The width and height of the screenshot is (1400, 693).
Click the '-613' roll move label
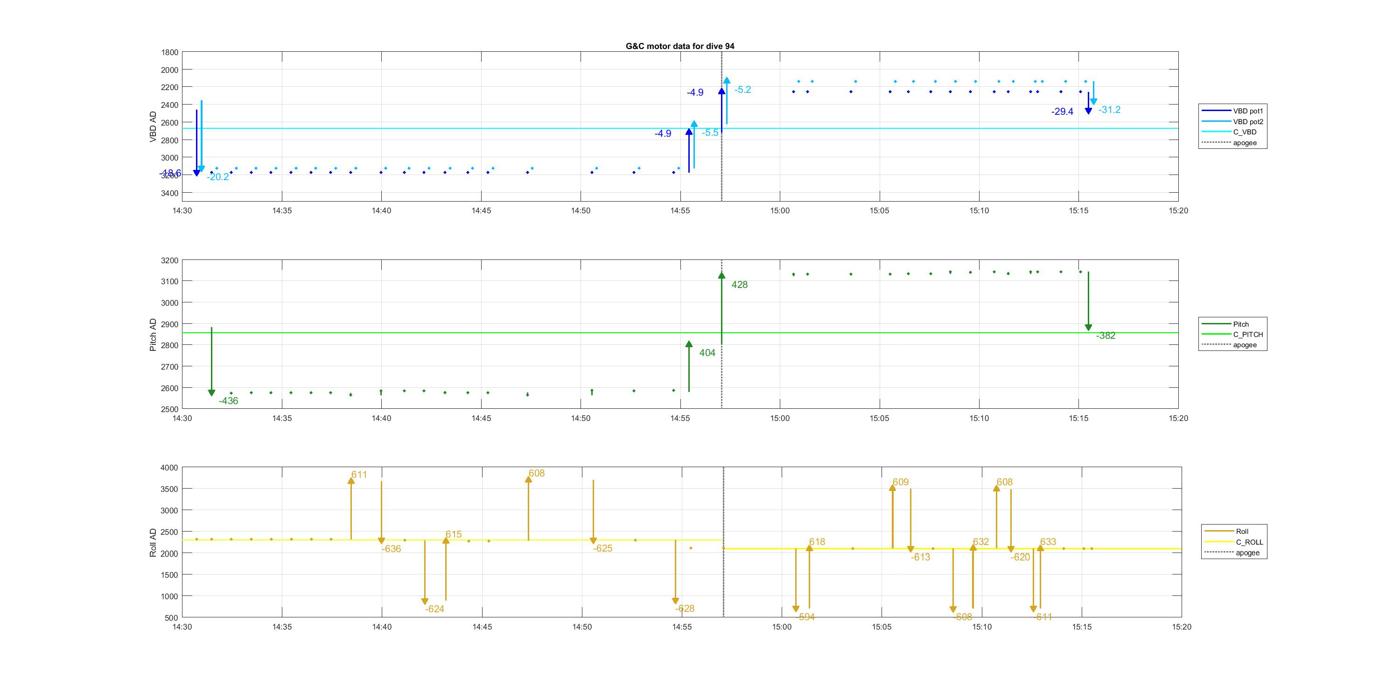[x=921, y=557]
